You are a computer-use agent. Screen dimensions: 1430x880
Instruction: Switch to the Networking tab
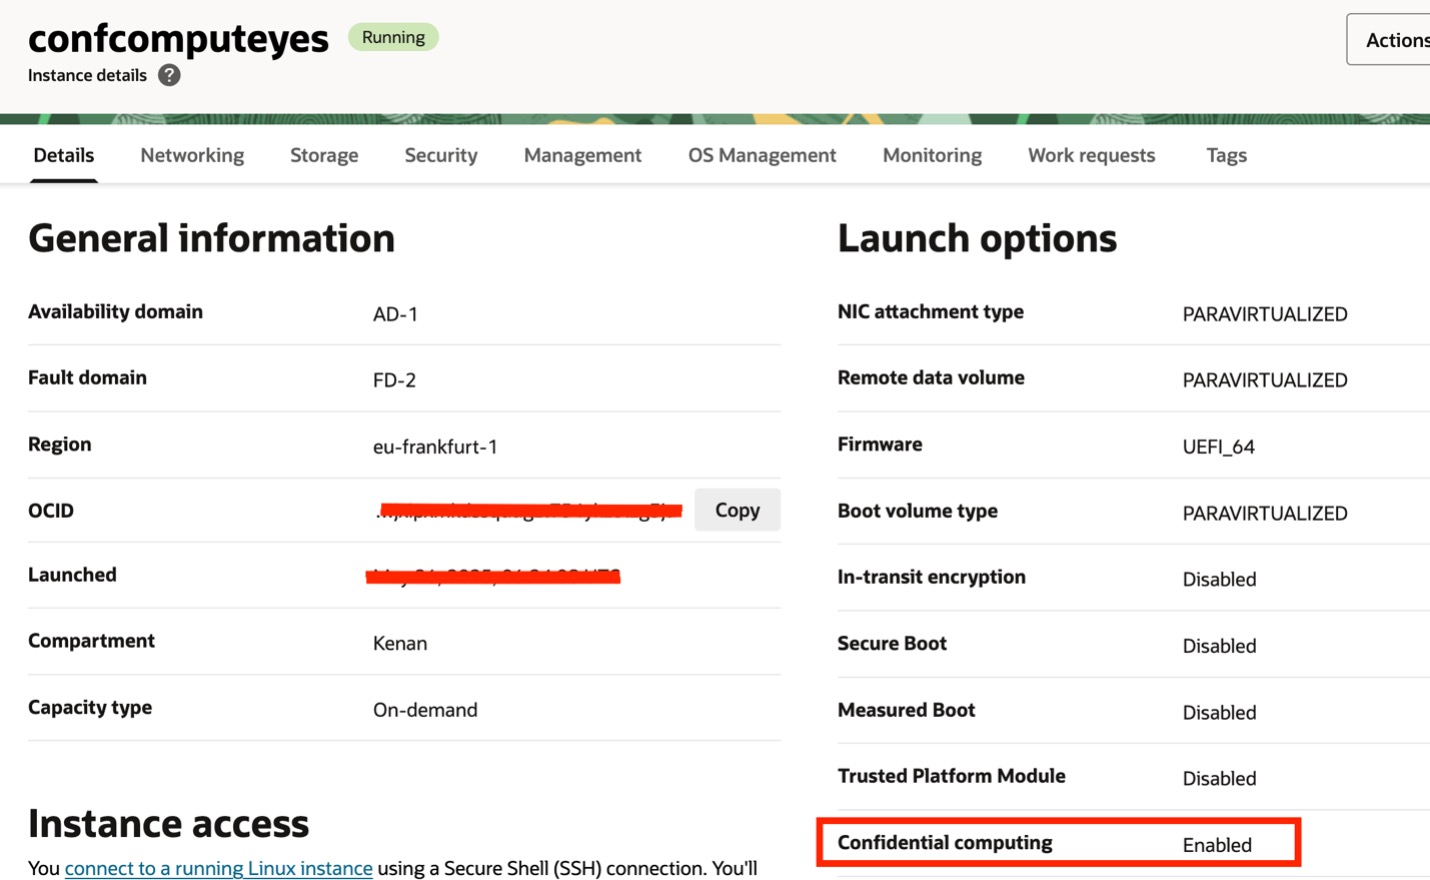191,155
